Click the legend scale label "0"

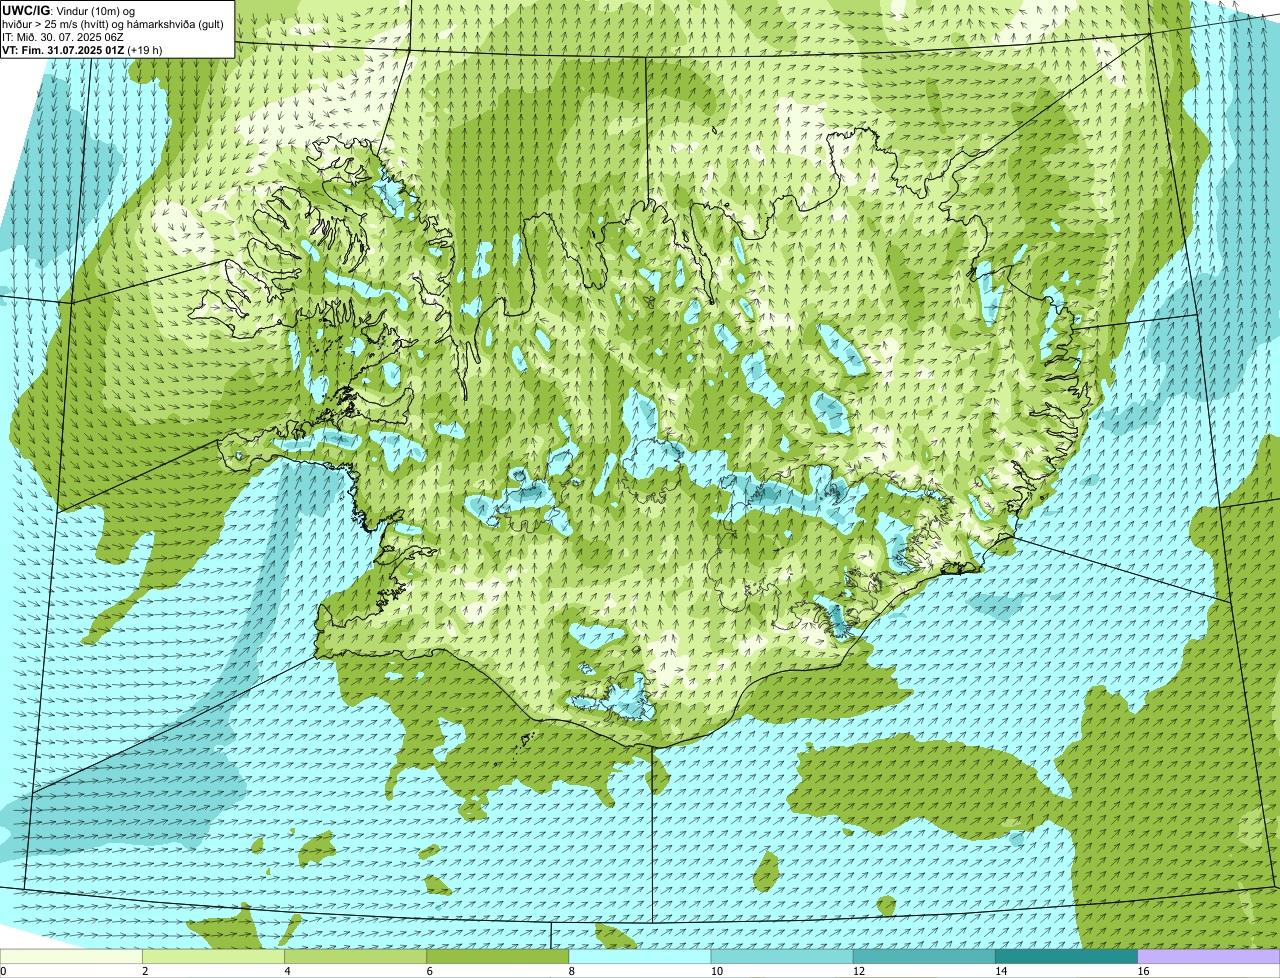coord(3,971)
